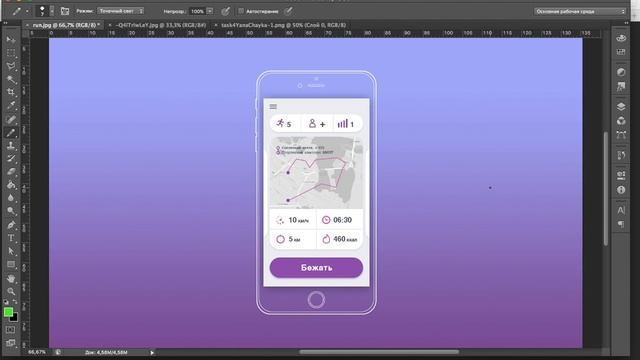Select the Rectangle shape tool
The height and width of the screenshot is (360, 640).
point(11,264)
